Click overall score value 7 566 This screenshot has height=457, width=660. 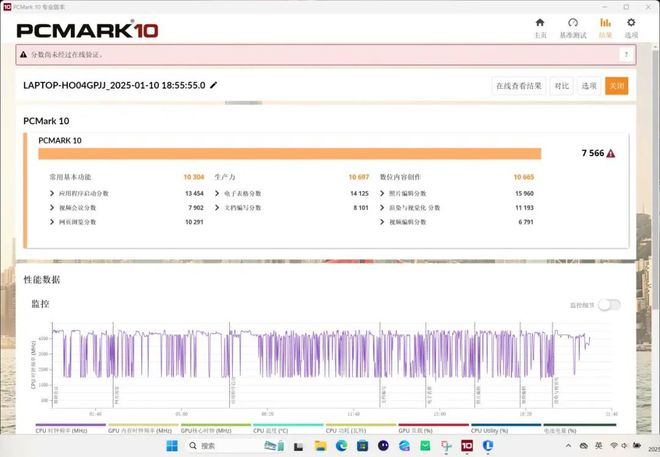pos(593,153)
